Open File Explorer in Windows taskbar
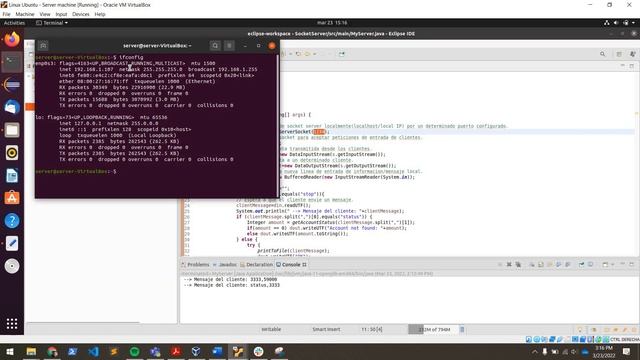Image resolution: width=640 pixels, height=360 pixels. [x=31, y=351]
